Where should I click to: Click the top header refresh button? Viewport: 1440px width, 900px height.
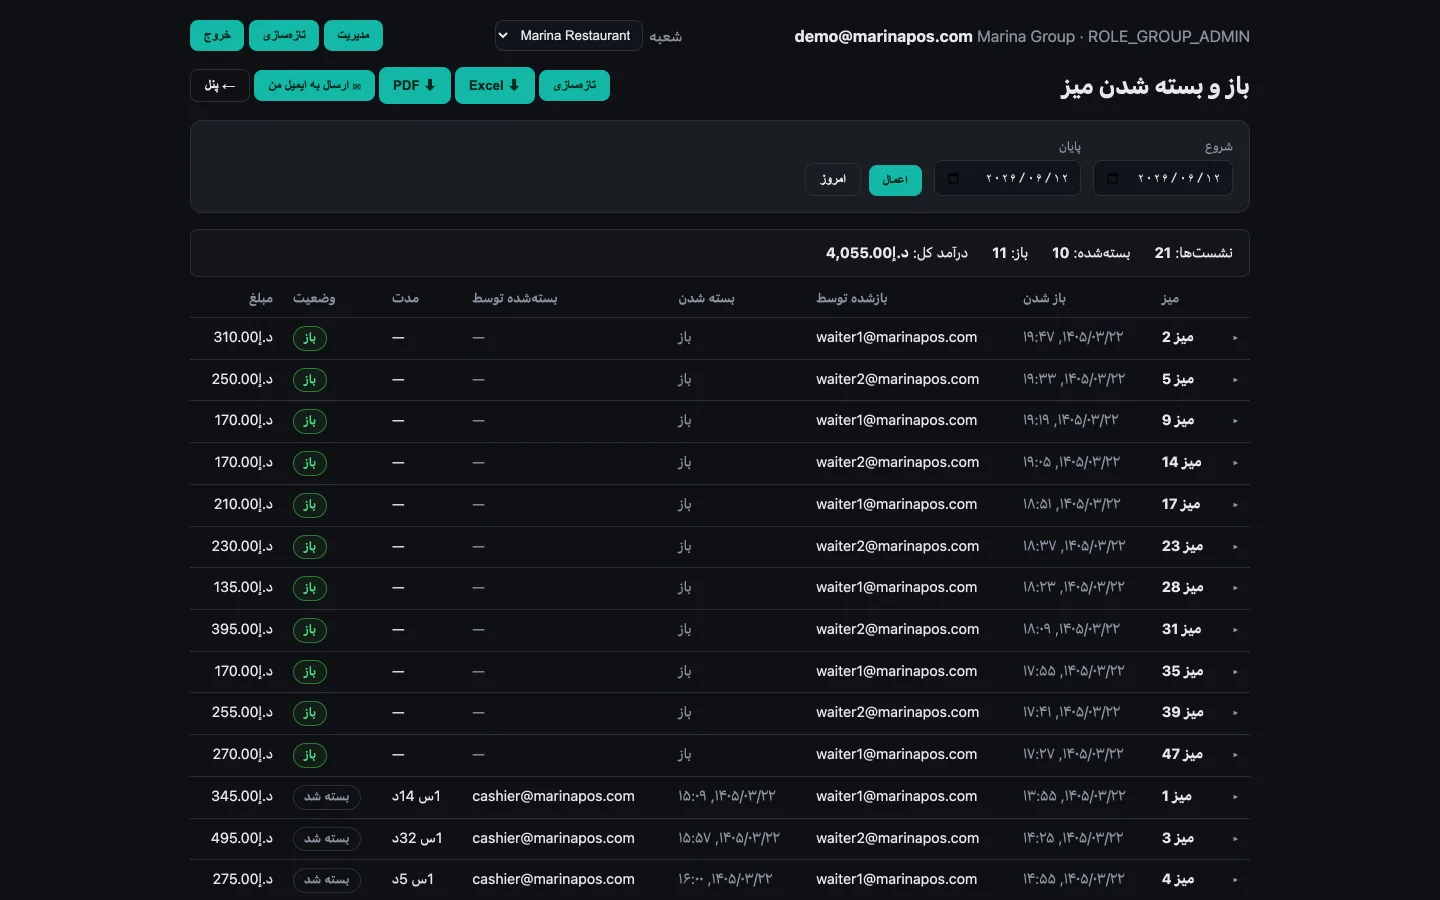[284, 36]
